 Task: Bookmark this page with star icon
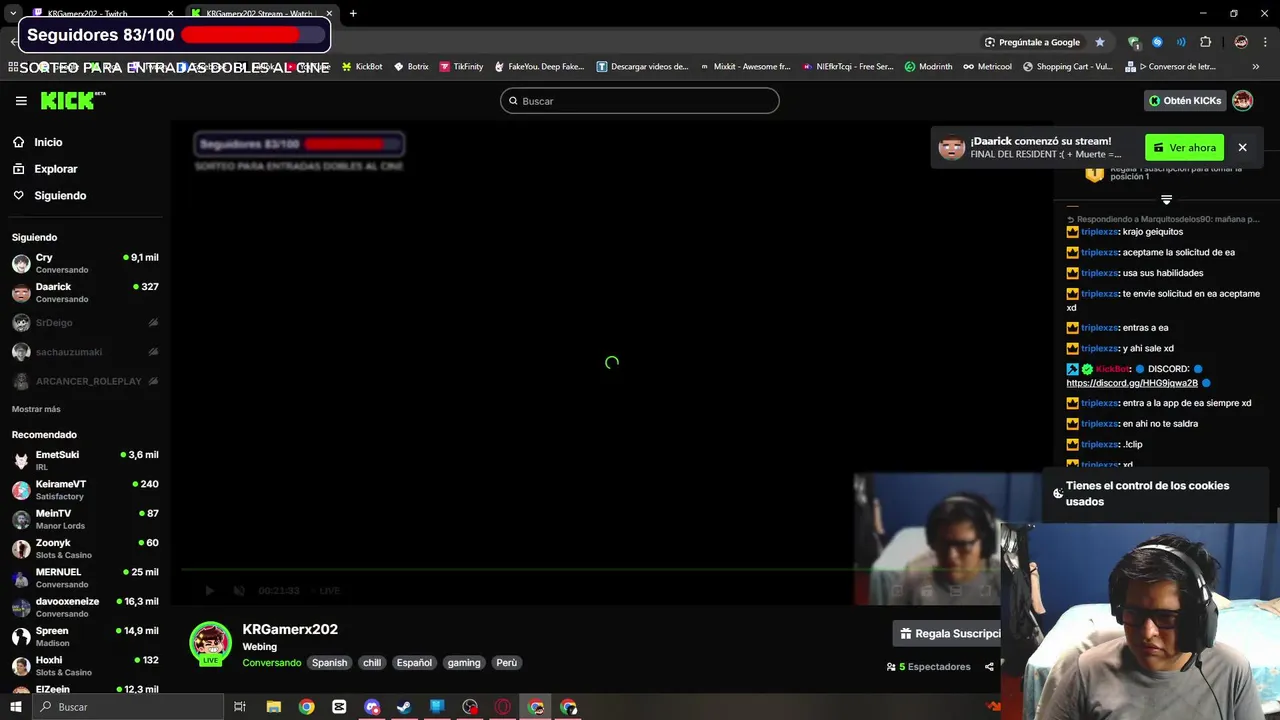pyautogui.click(x=1100, y=42)
